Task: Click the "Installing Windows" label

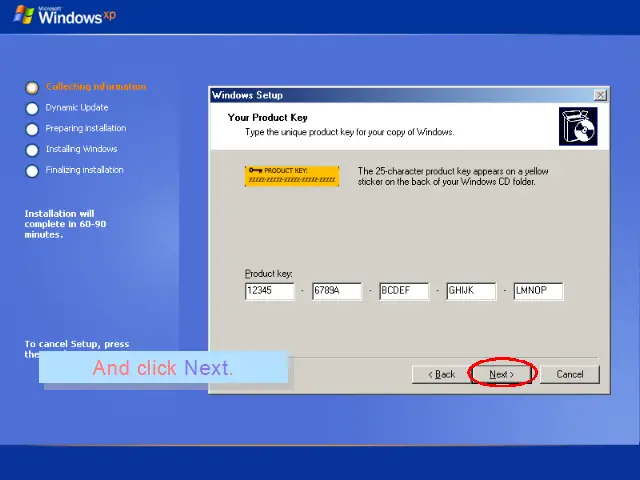Action: [x=81, y=149]
